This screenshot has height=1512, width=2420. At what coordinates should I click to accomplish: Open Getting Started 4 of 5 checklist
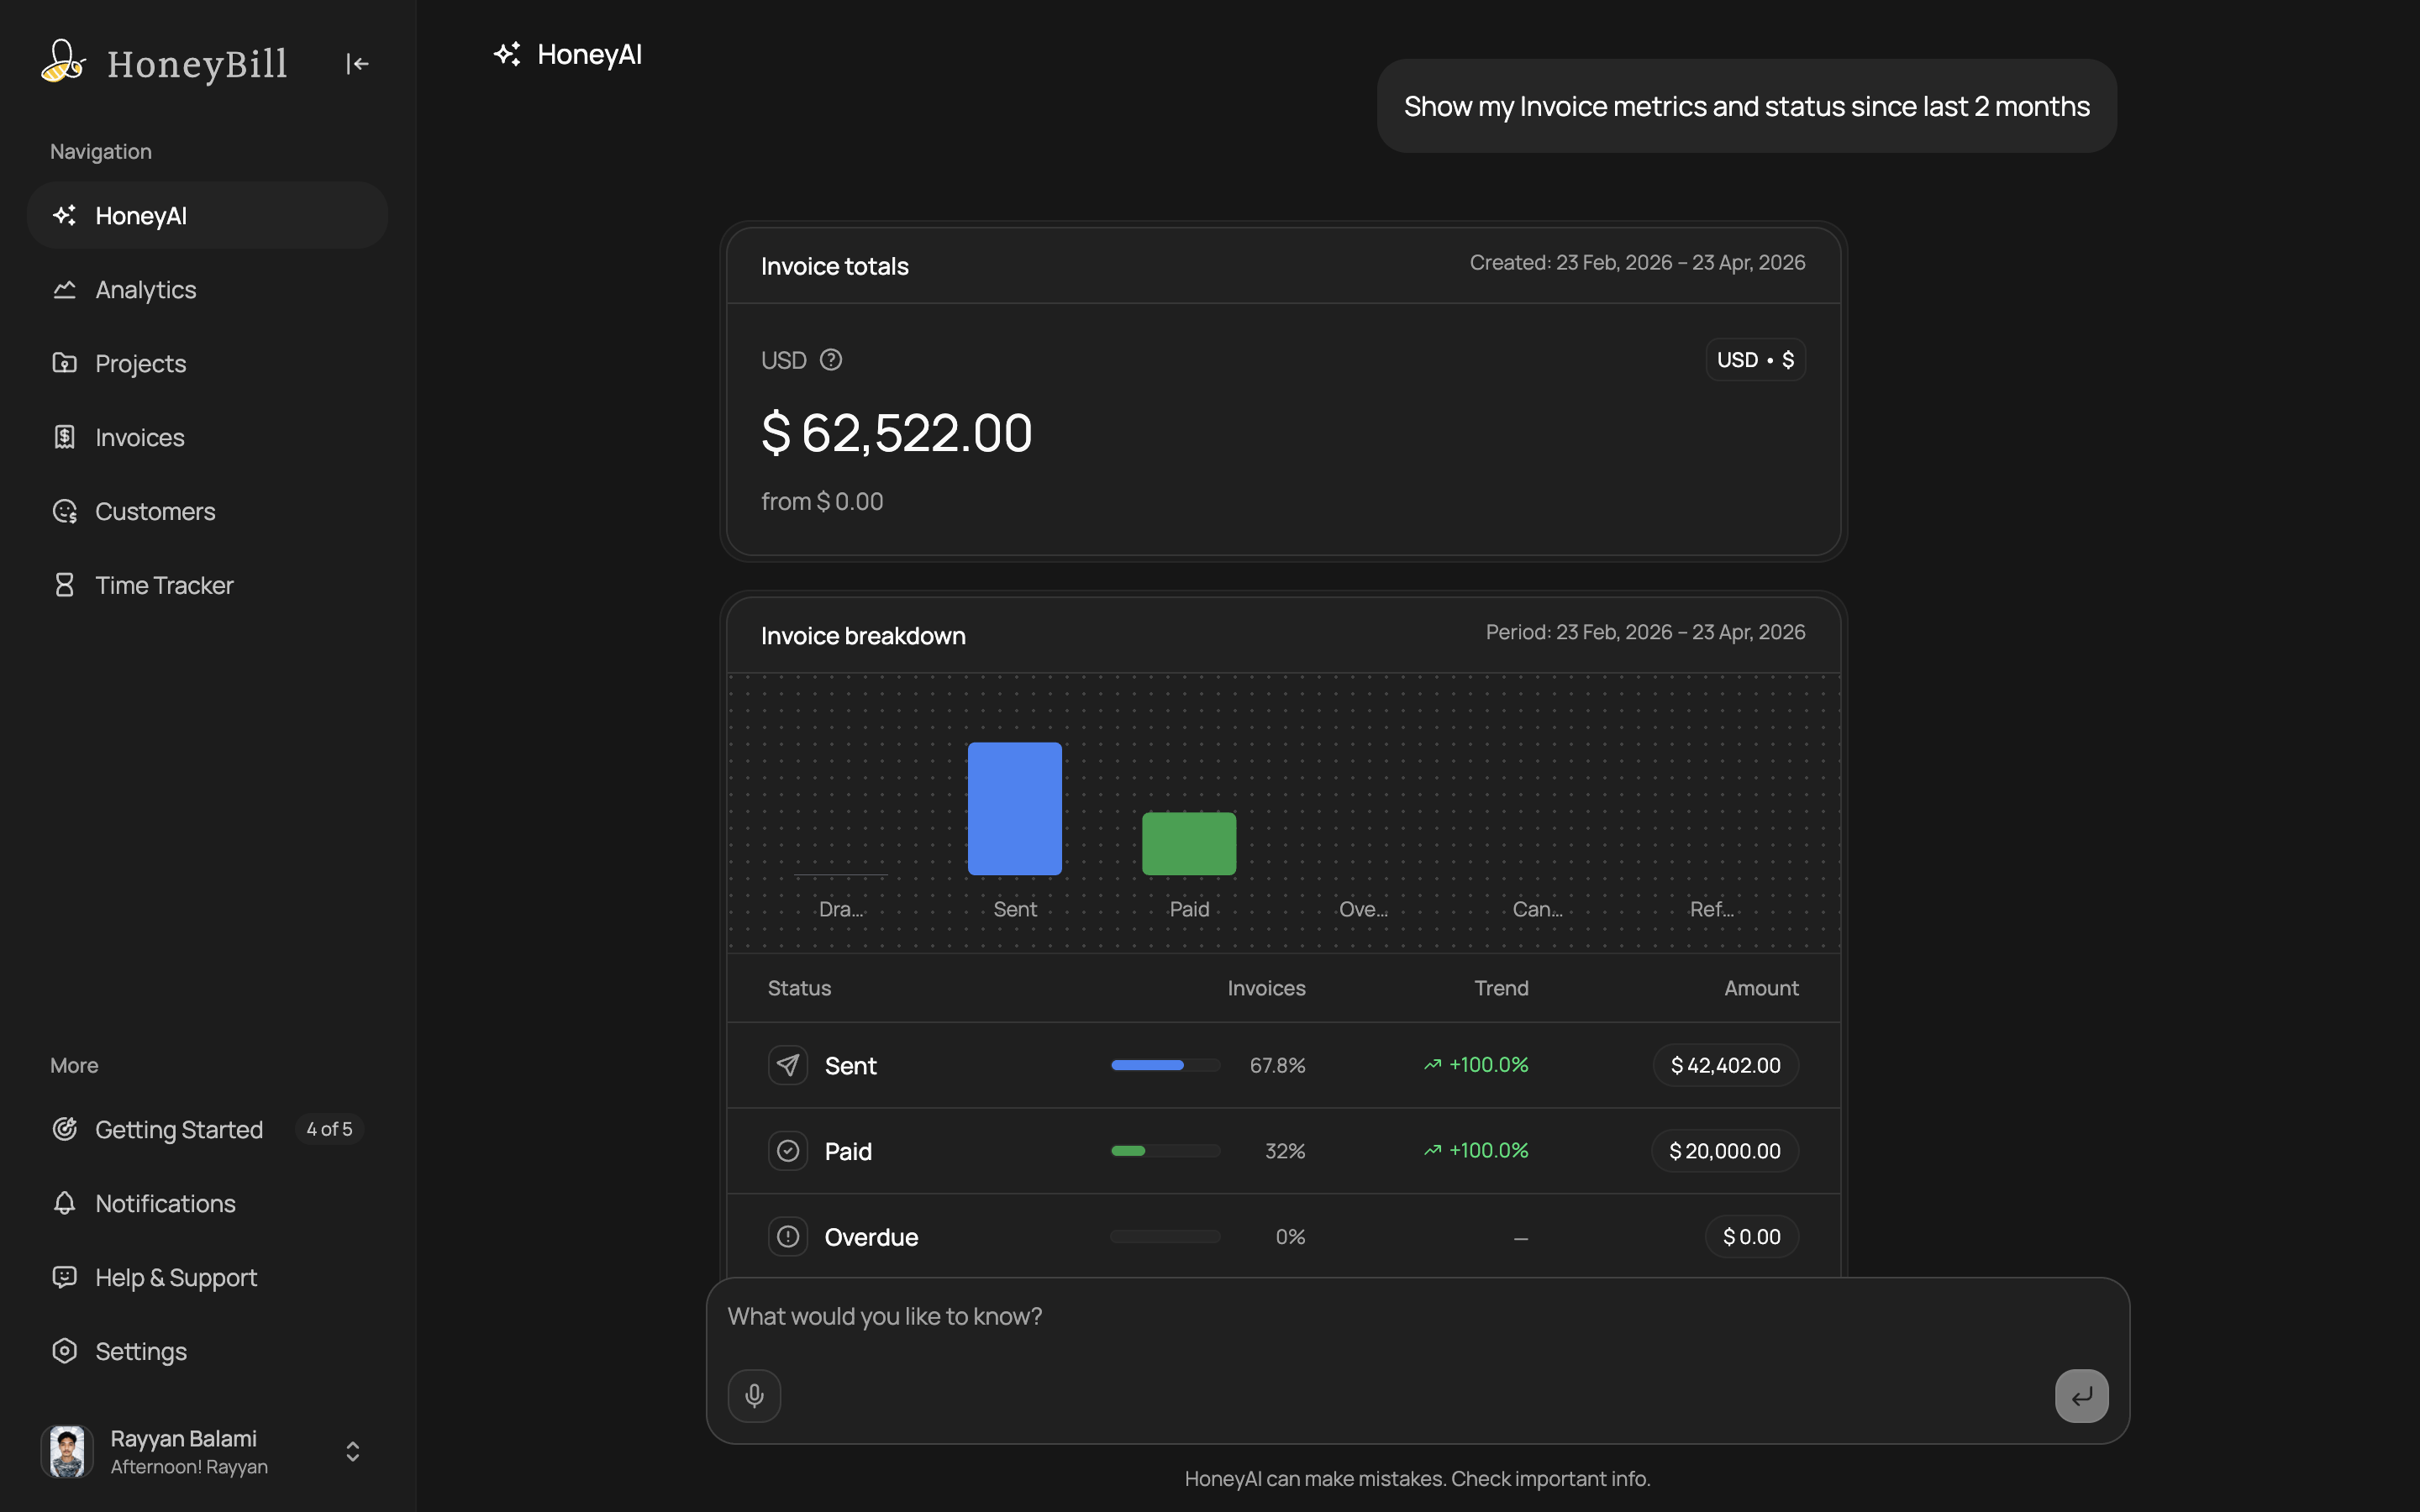[x=207, y=1129]
